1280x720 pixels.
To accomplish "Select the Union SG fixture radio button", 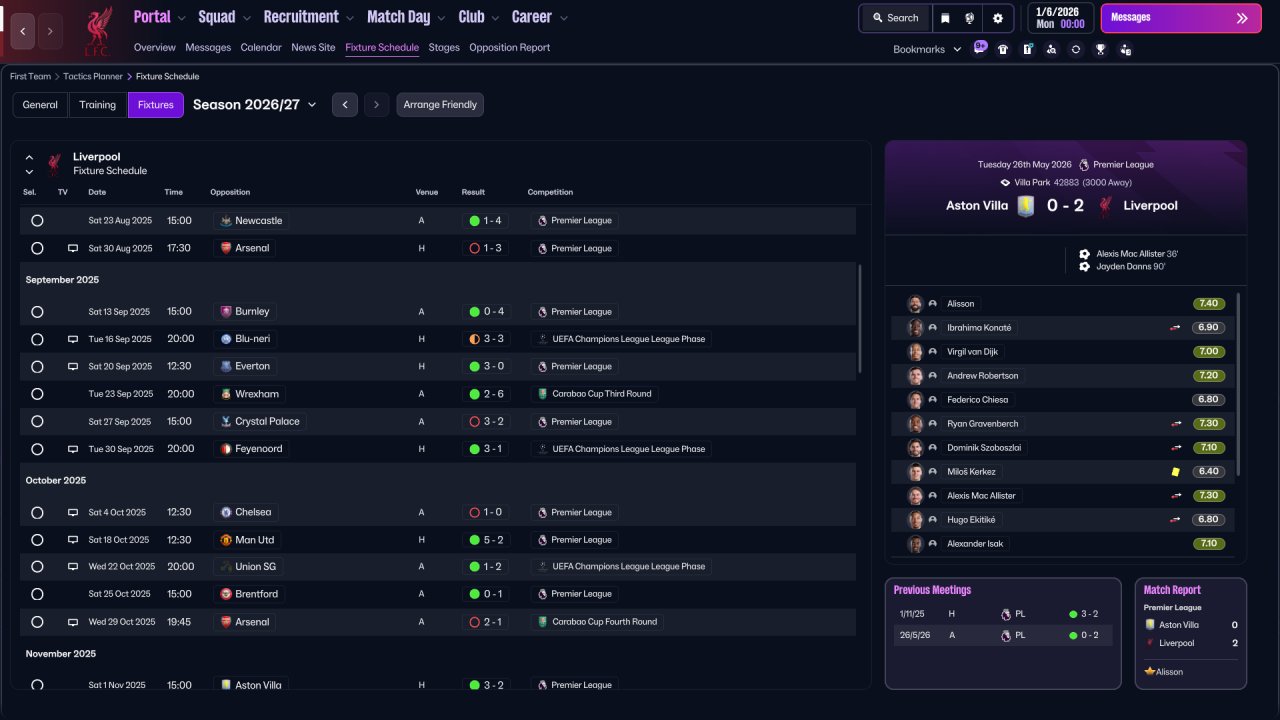I will click(x=37, y=567).
